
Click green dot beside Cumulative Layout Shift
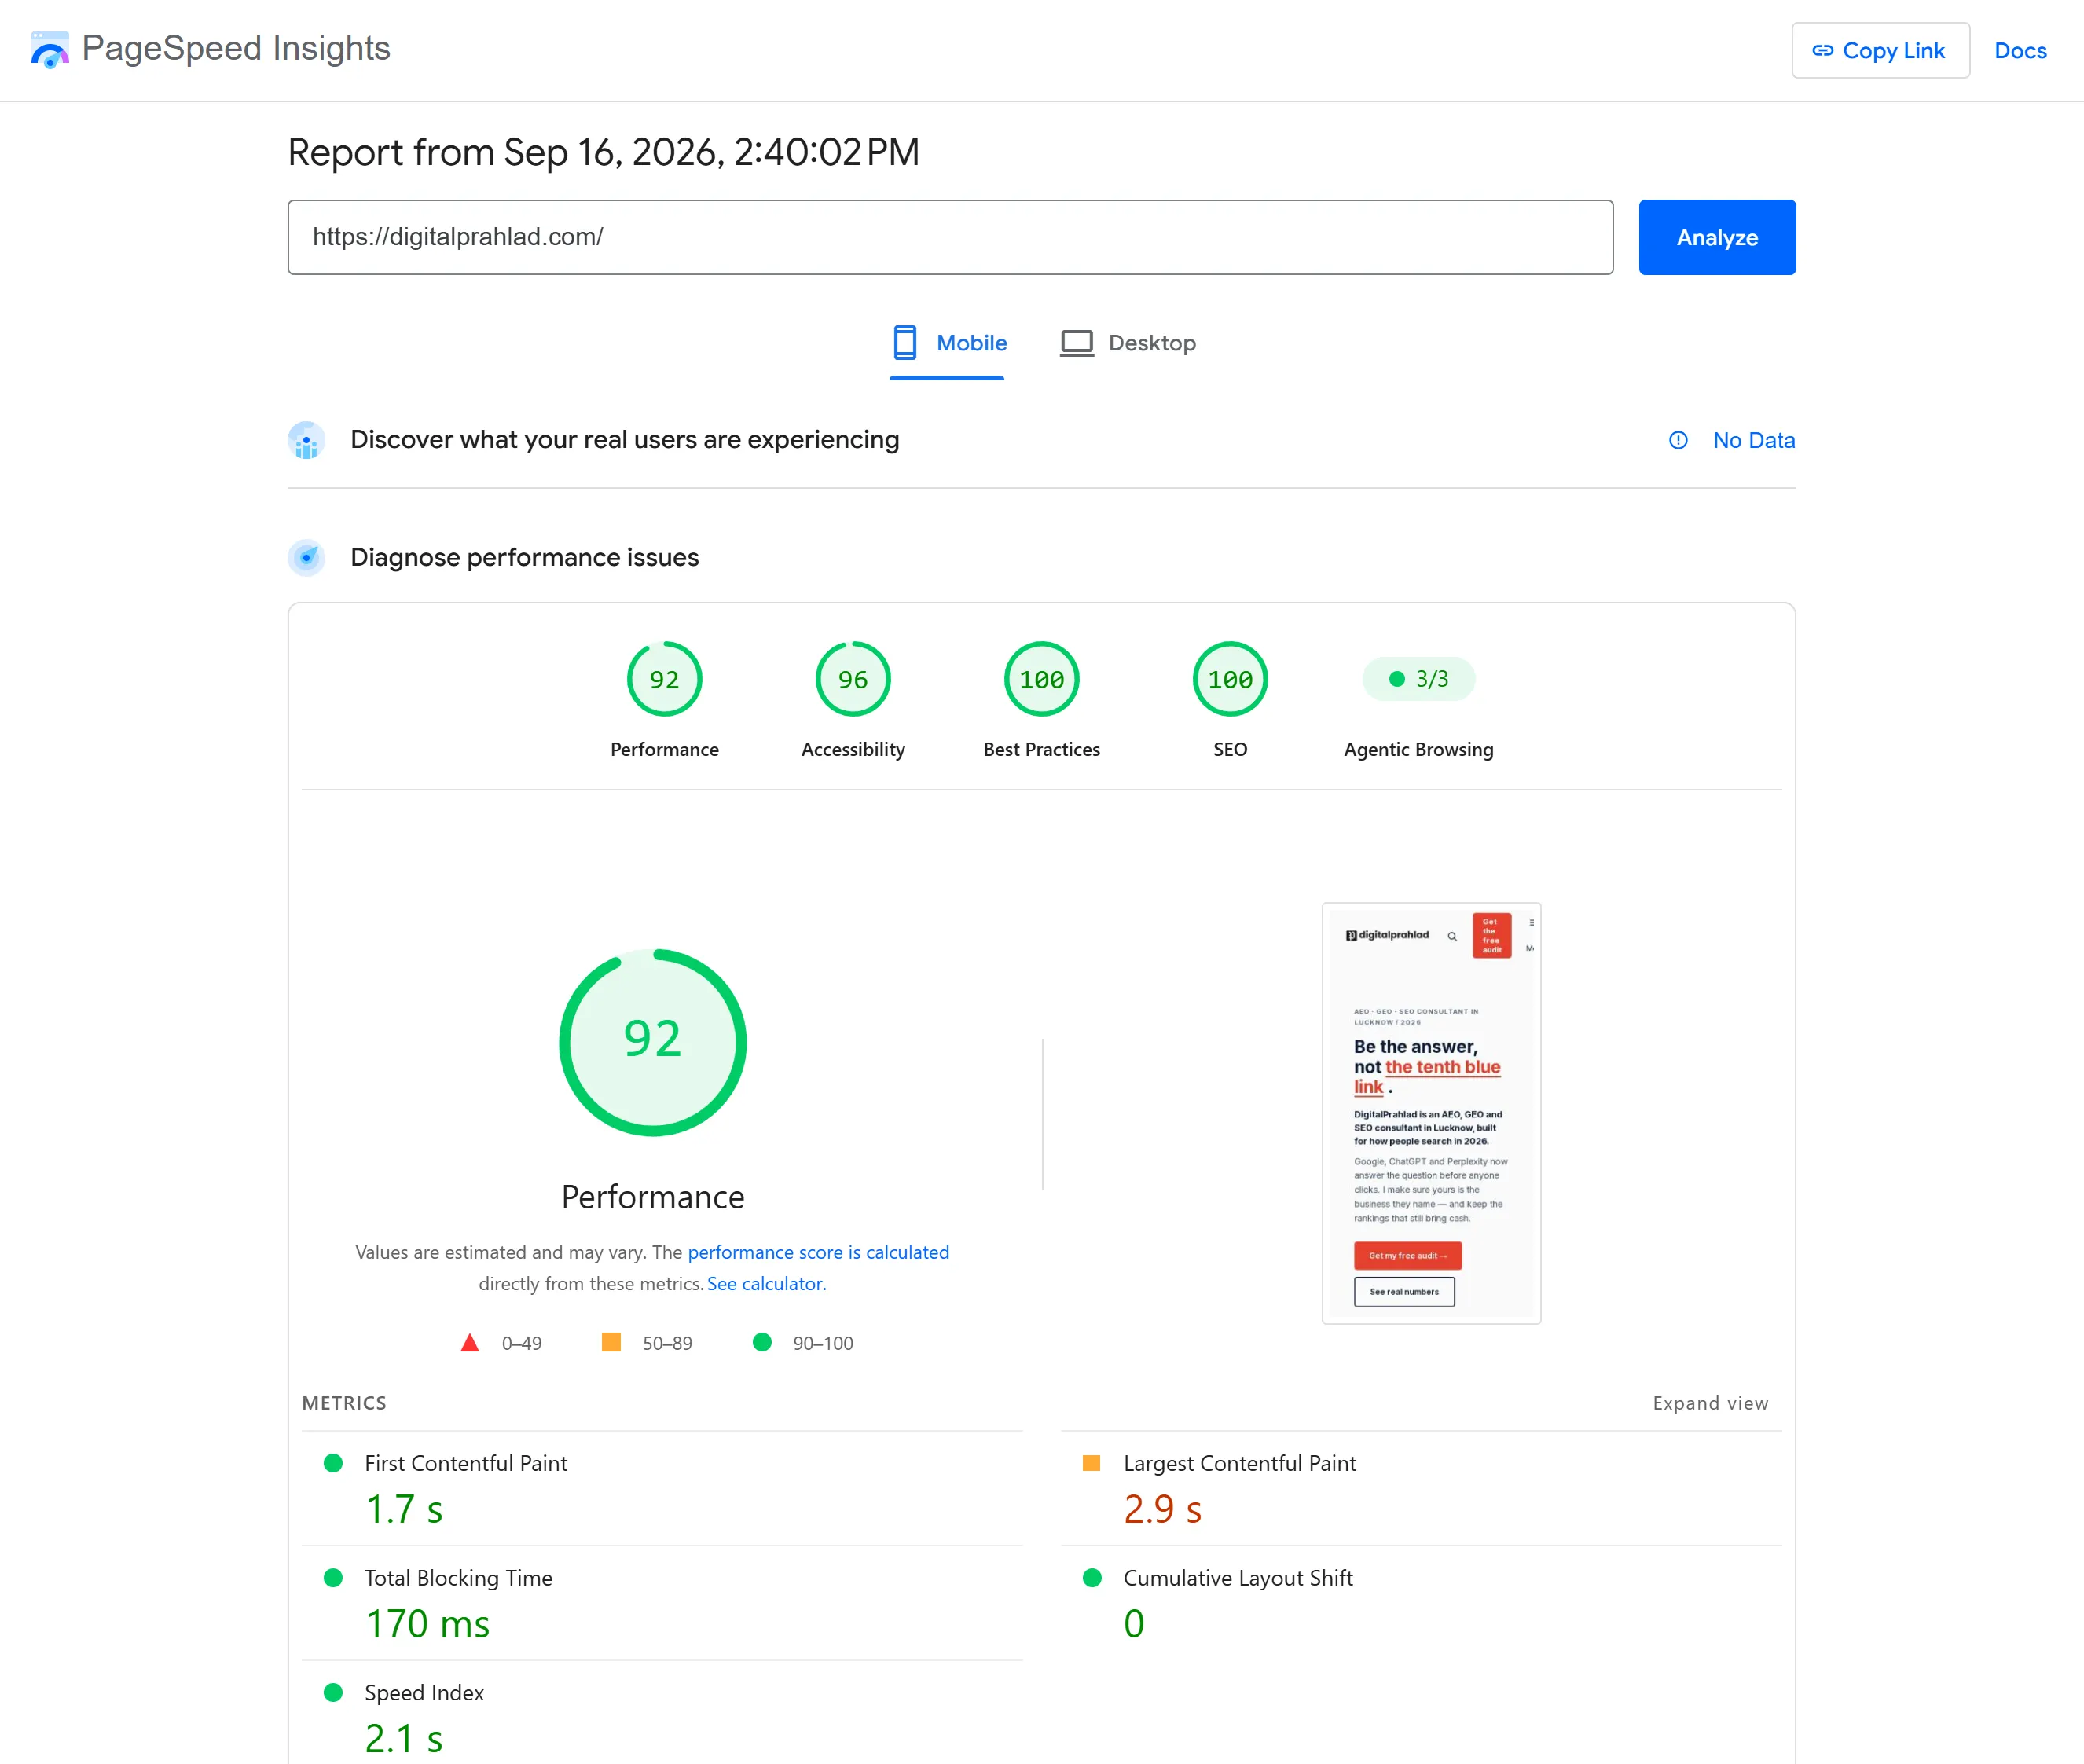click(x=1091, y=1578)
